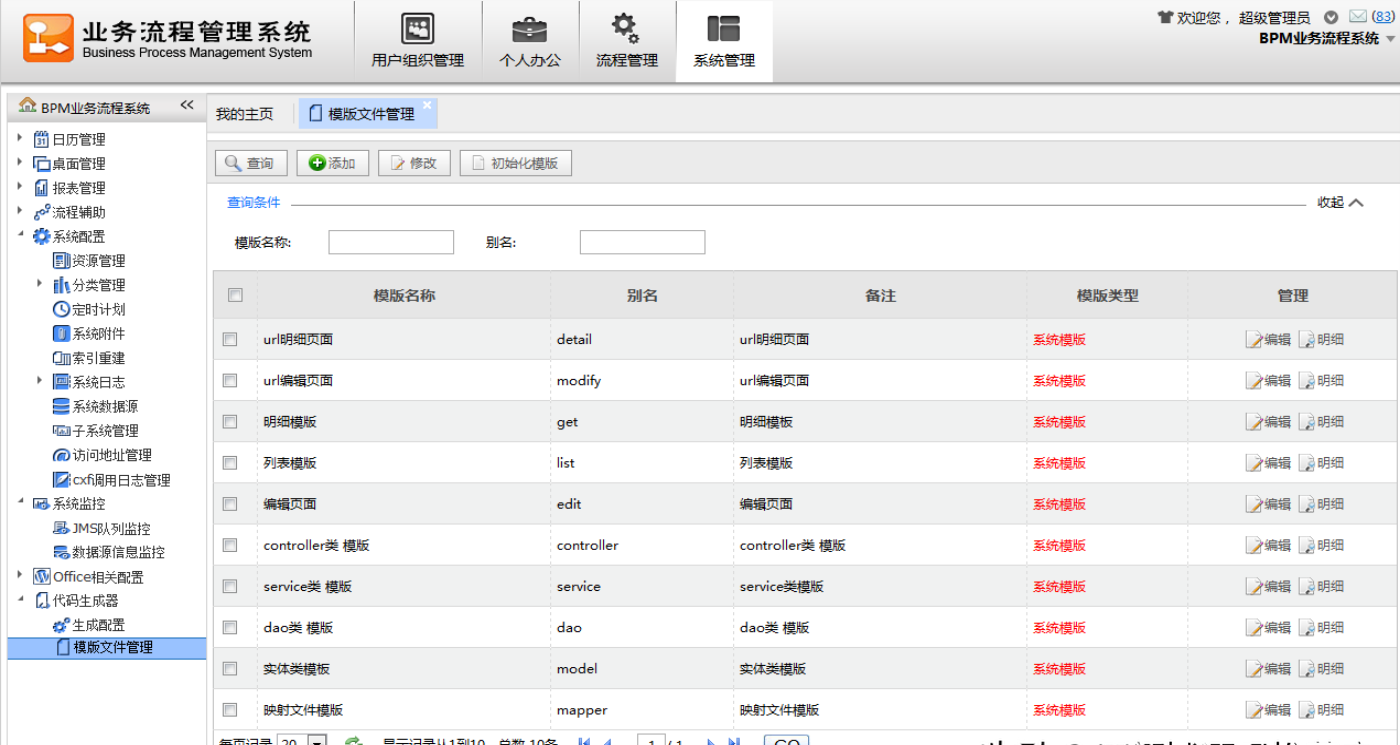Focus the 模版名称 input field
1400x745 pixels.
point(391,242)
